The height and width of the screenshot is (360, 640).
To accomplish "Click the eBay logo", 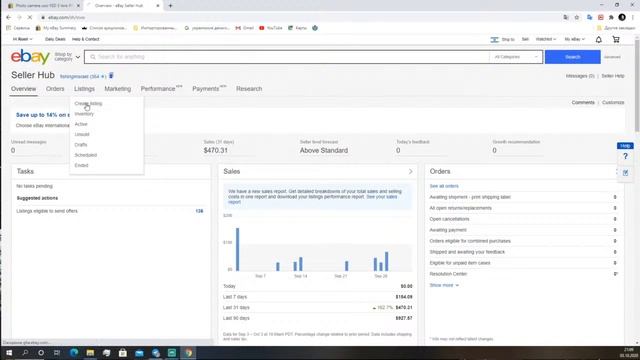I will pyautogui.click(x=30, y=57).
